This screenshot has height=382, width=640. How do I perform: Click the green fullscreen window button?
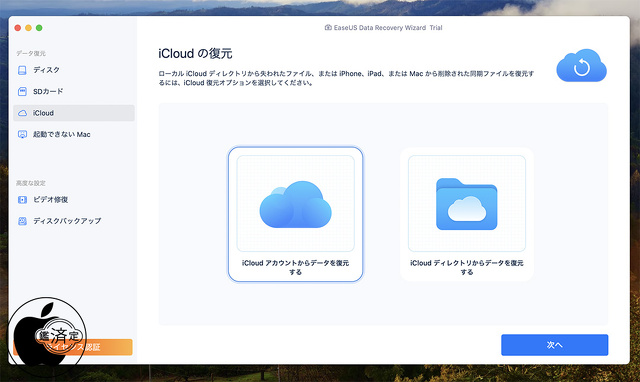pos(39,28)
